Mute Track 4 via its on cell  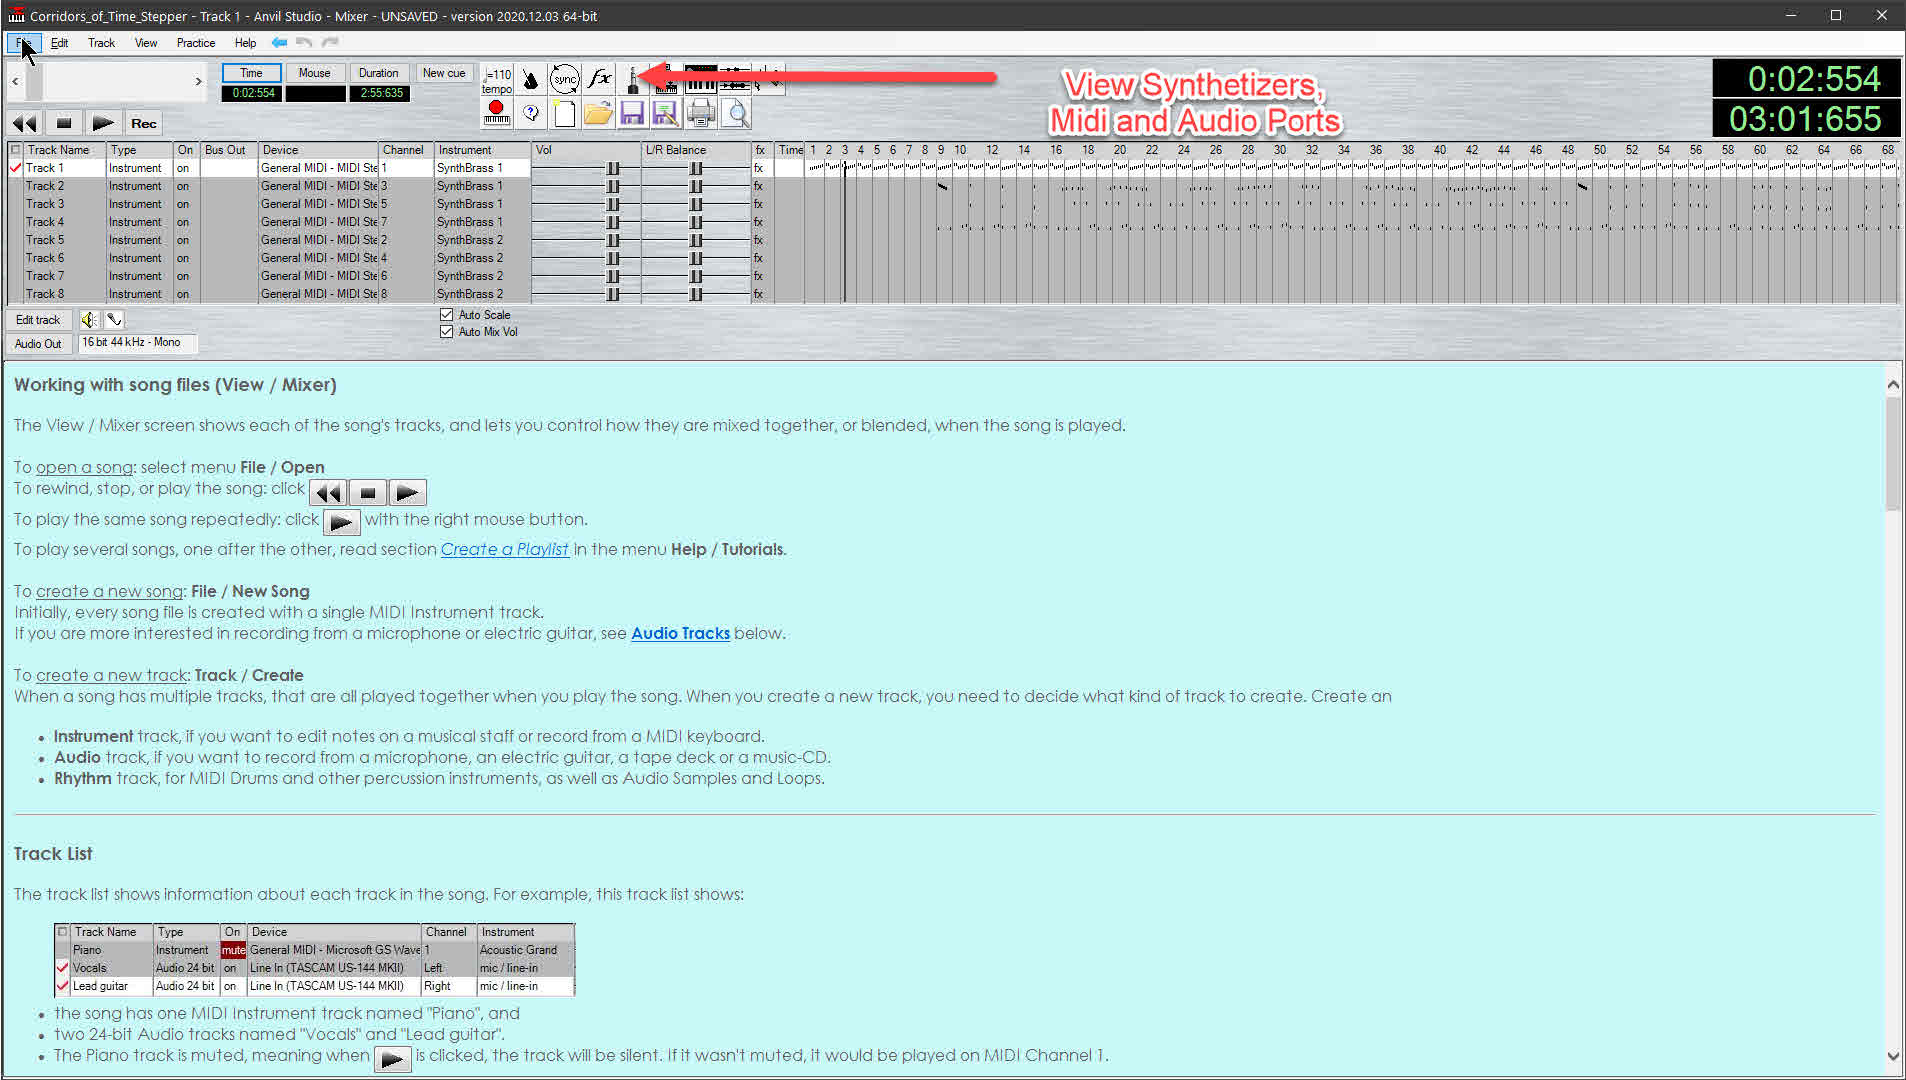186,222
